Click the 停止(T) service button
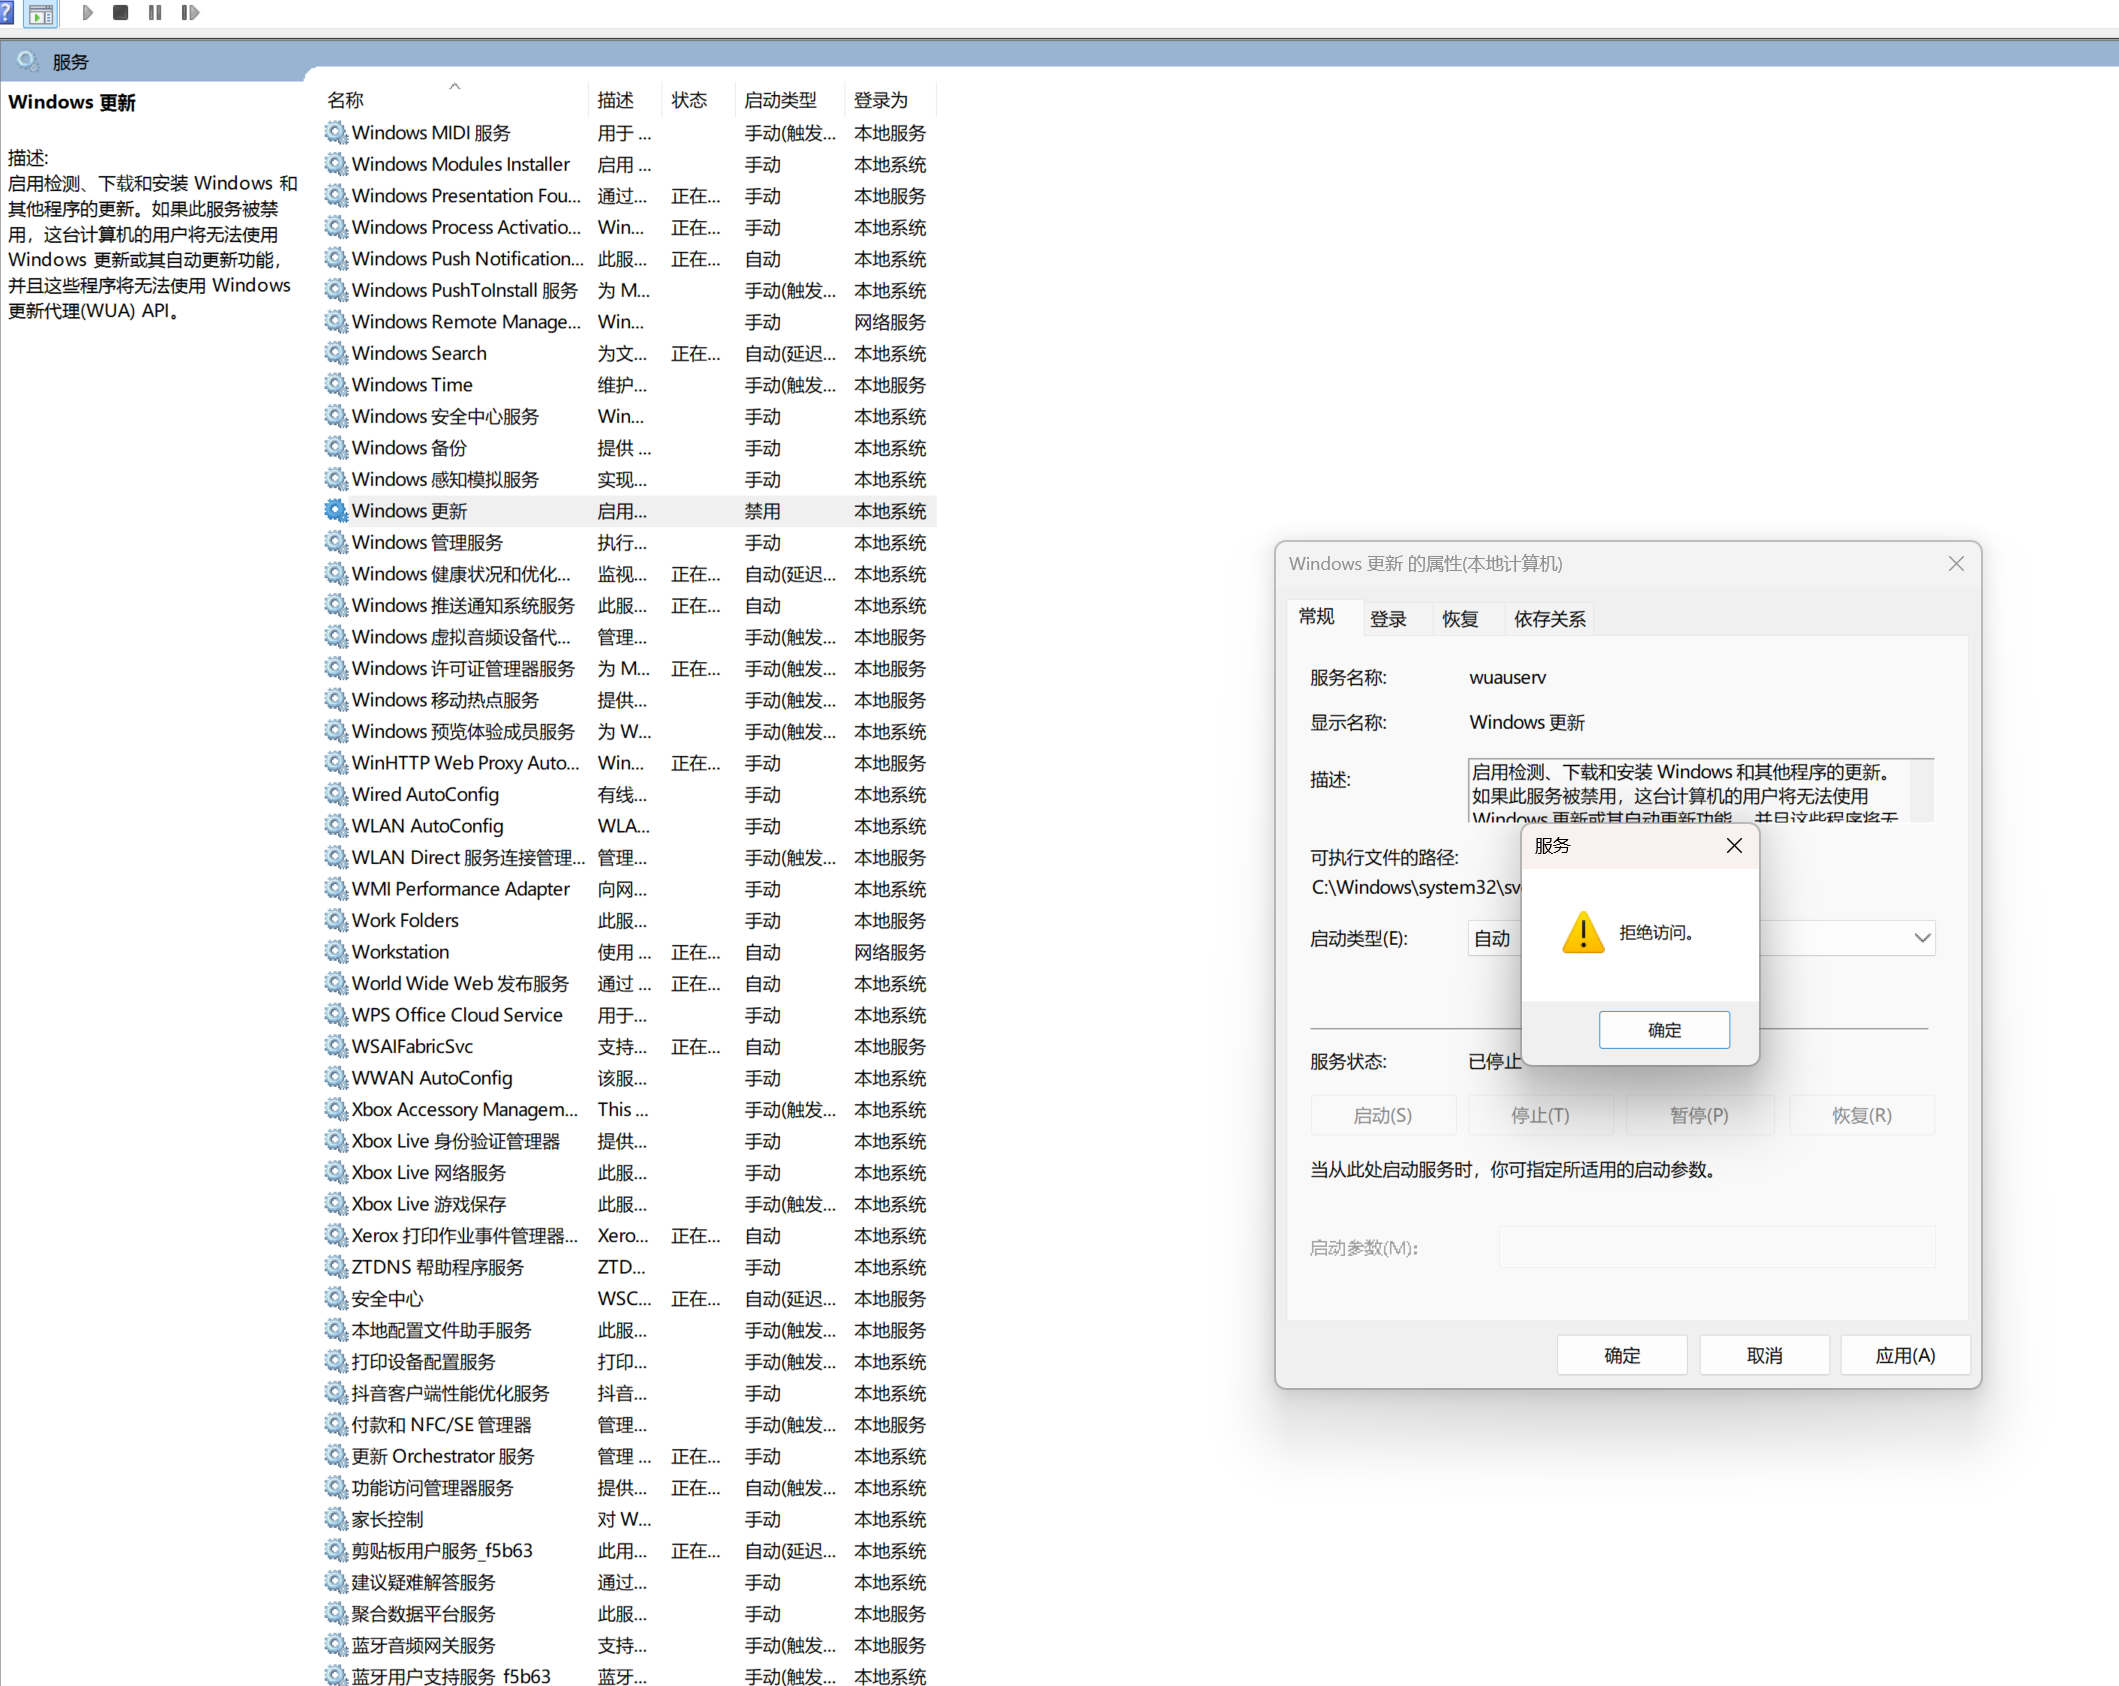 coord(1540,1115)
